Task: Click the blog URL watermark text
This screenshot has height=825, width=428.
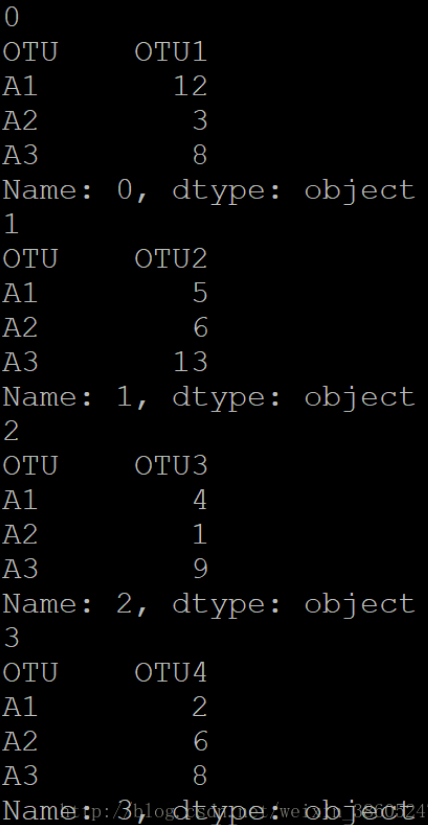Action: click(244, 810)
